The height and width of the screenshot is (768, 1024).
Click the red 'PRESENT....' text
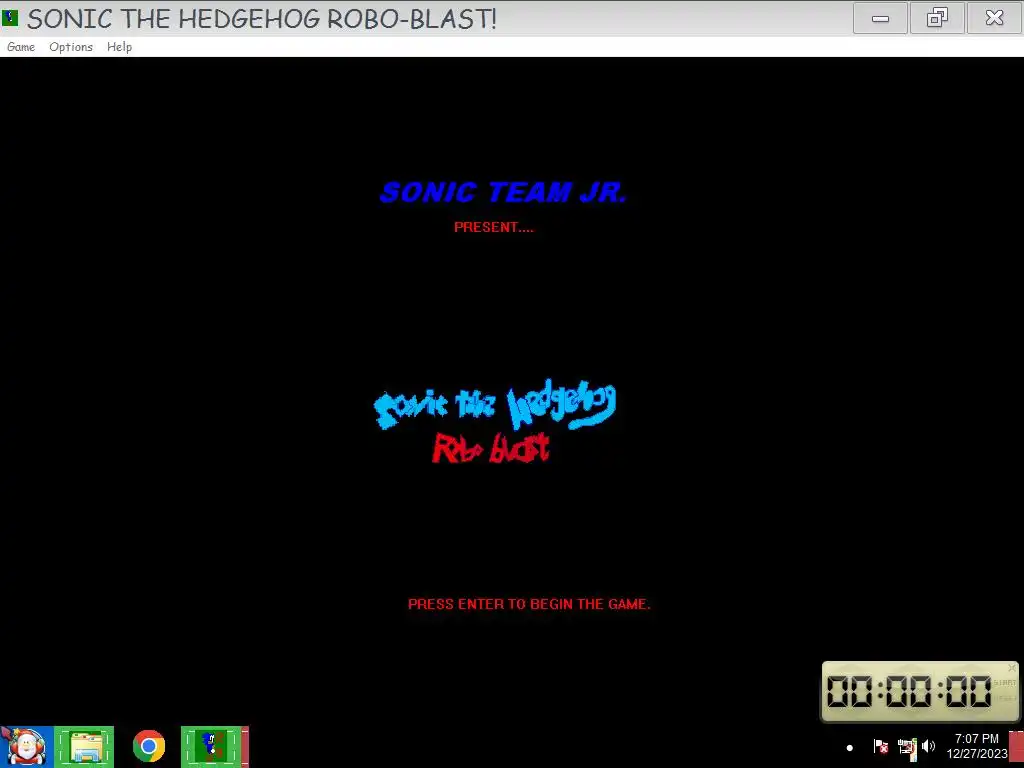(x=494, y=227)
